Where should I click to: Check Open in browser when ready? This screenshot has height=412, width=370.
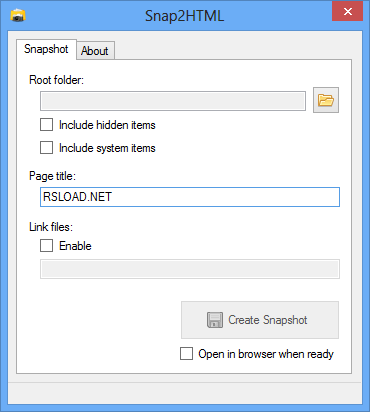[186, 354]
